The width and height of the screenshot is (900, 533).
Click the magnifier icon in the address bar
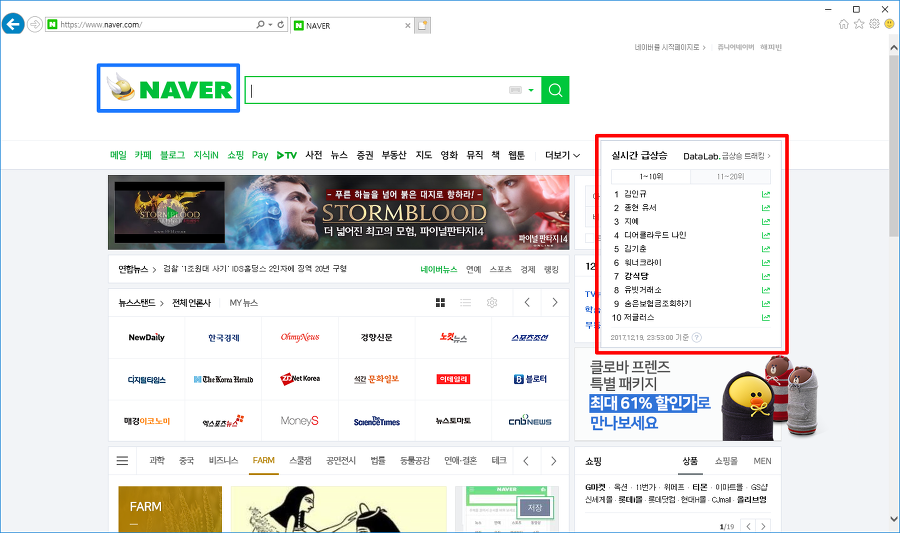pyautogui.click(x=261, y=25)
